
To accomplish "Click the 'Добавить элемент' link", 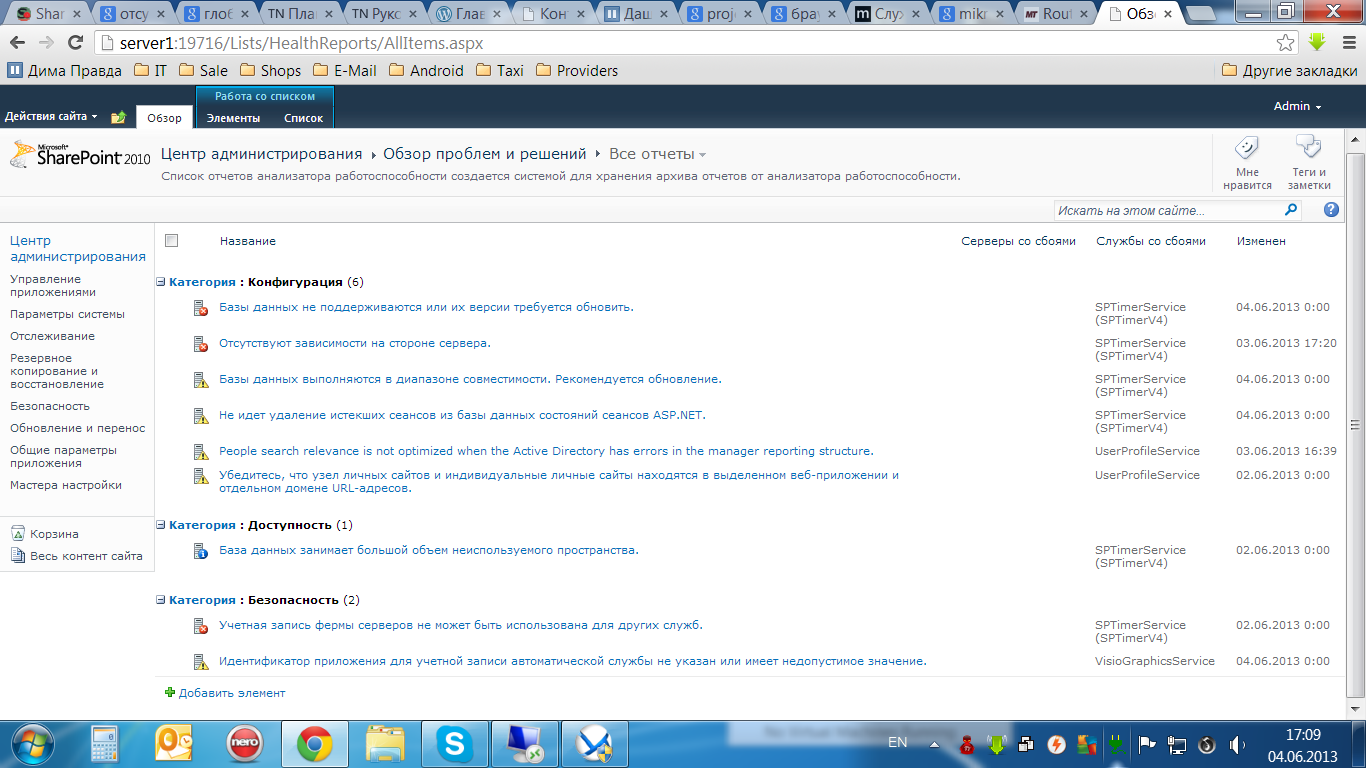I will point(232,692).
